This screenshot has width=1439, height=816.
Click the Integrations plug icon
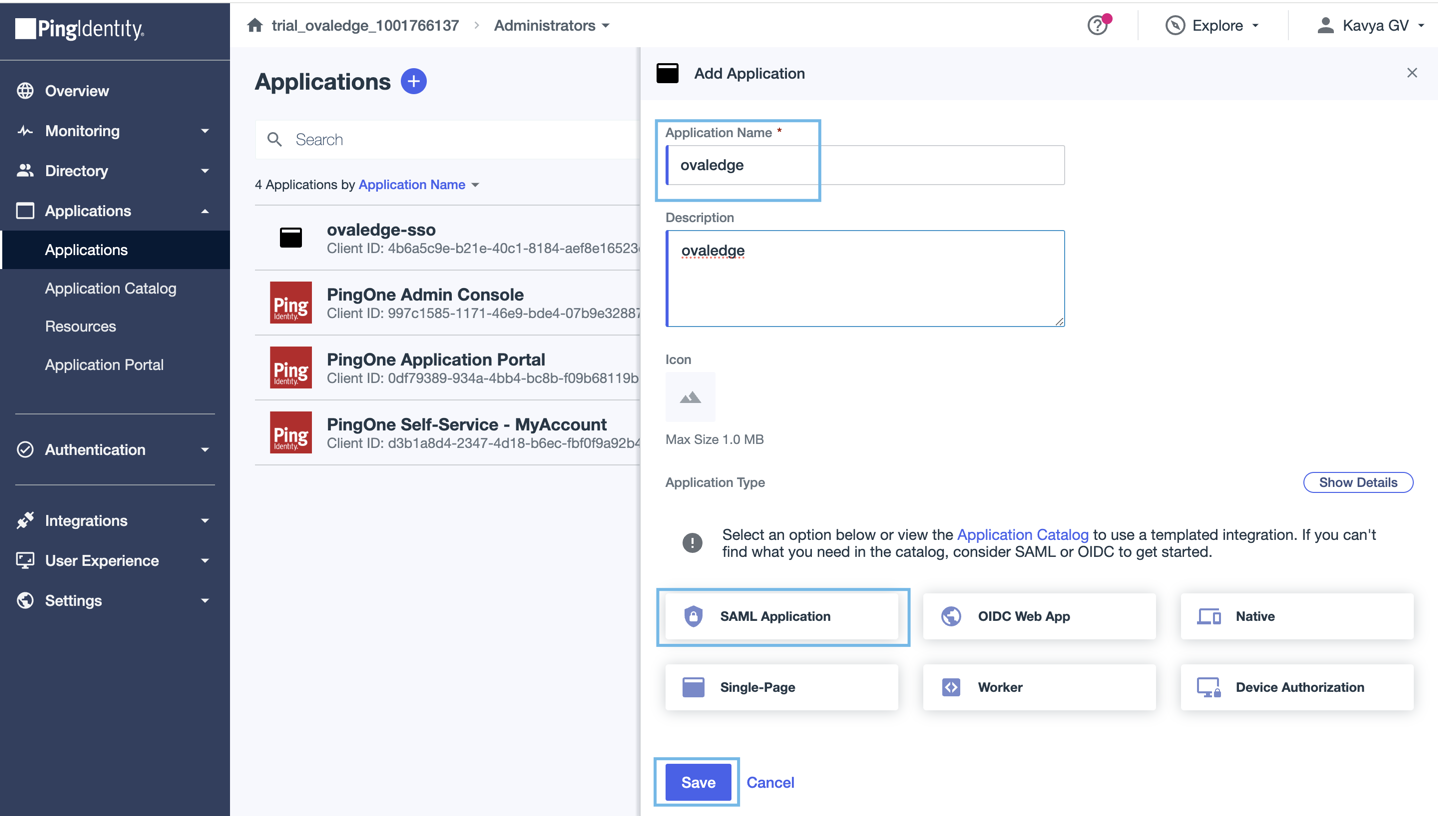(x=25, y=521)
